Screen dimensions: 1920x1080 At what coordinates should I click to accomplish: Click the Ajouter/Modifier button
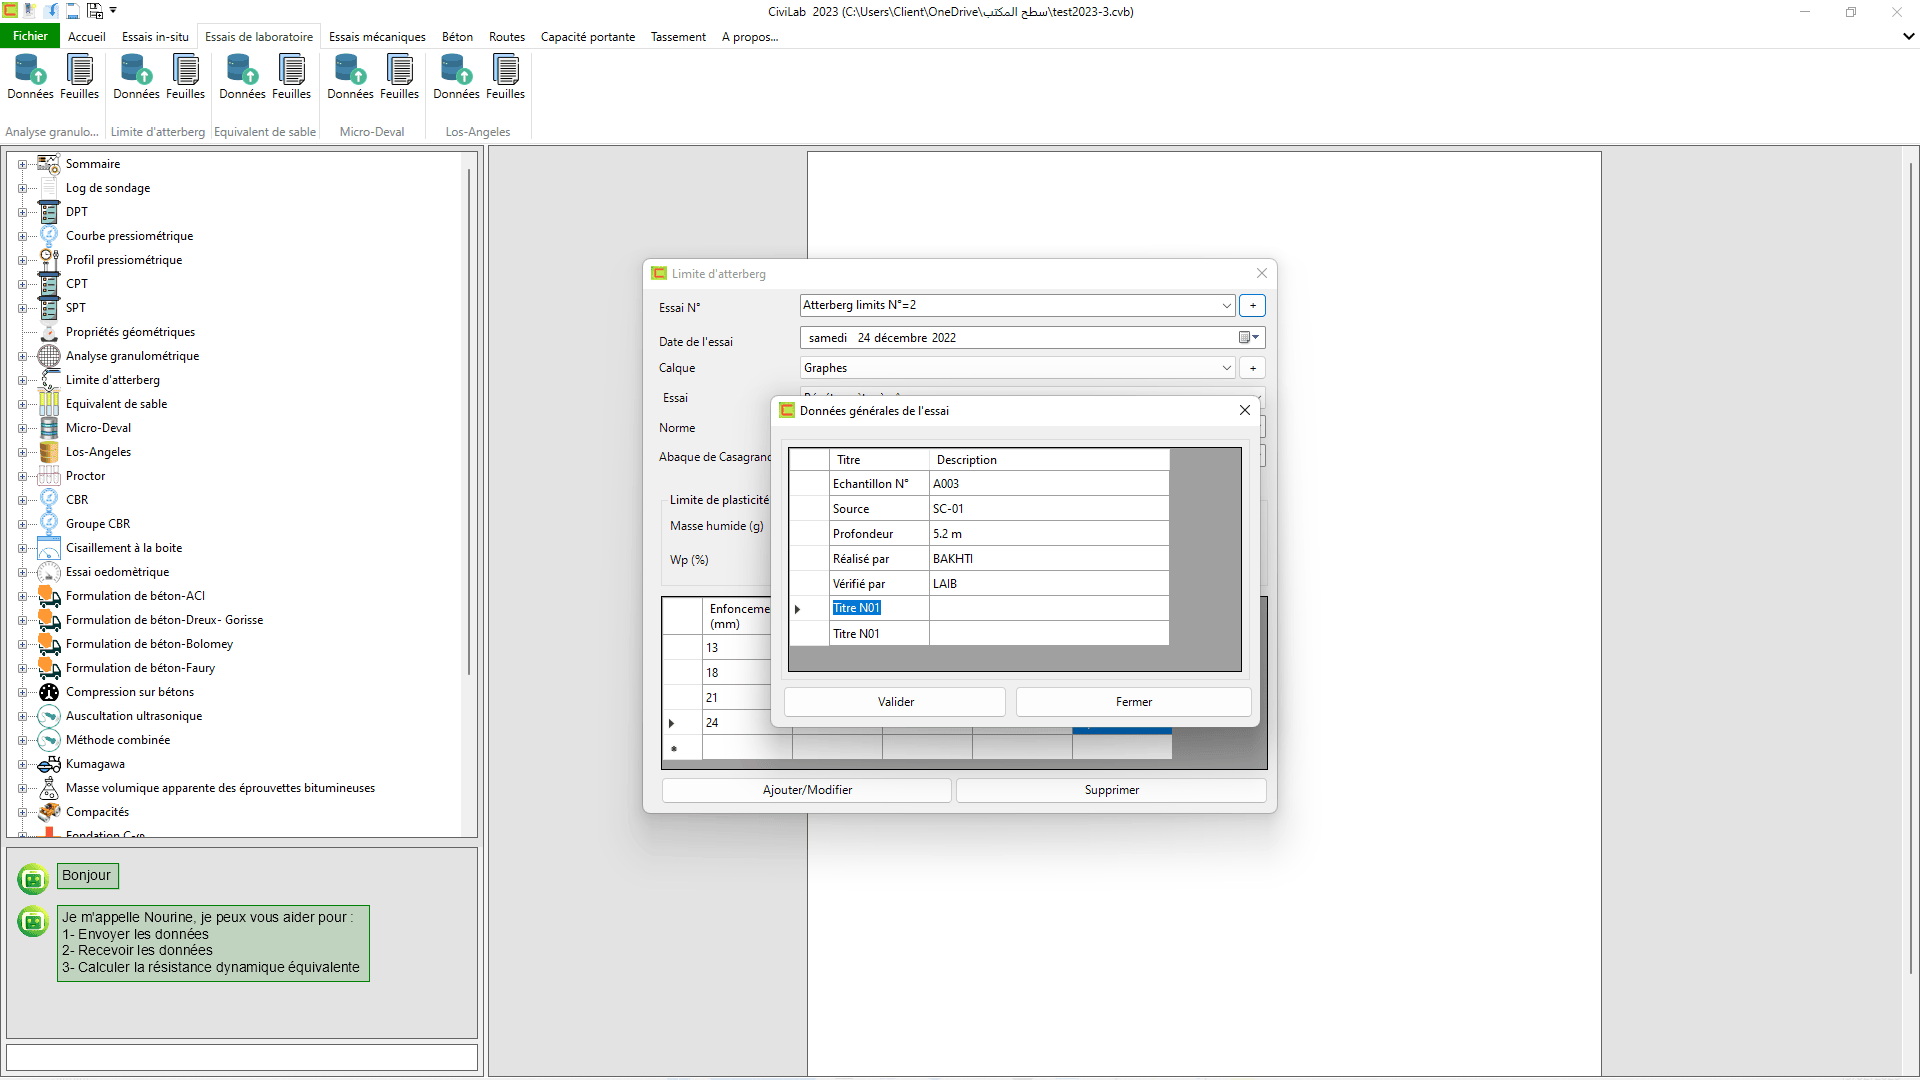click(807, 790)
